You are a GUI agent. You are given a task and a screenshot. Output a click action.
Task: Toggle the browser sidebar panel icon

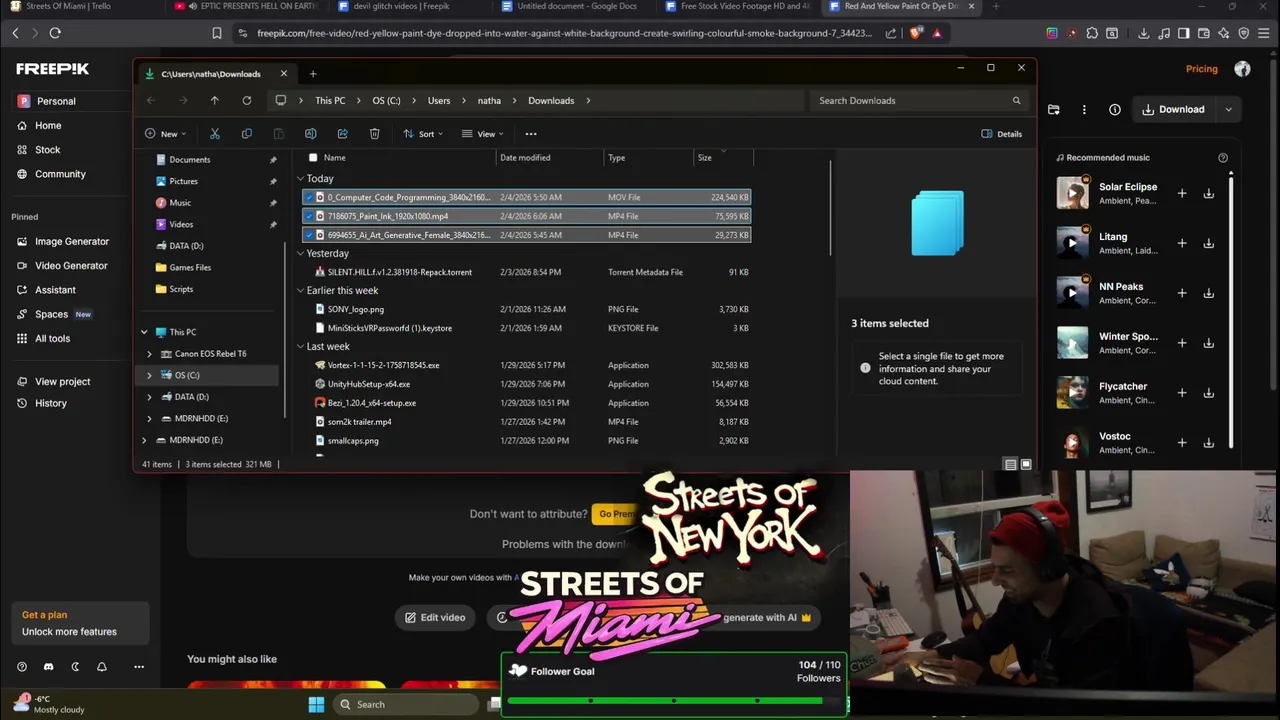pyautogui.click(x=1183, y=33)
